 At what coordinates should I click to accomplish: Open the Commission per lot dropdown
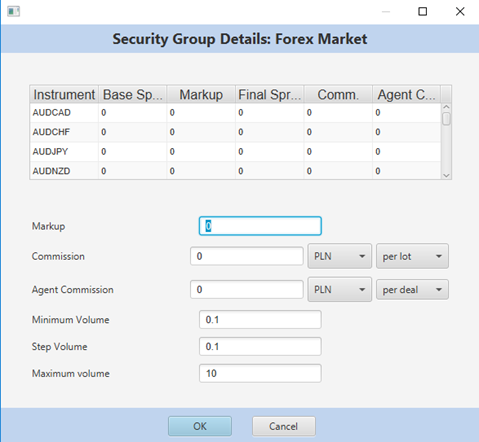412,256
